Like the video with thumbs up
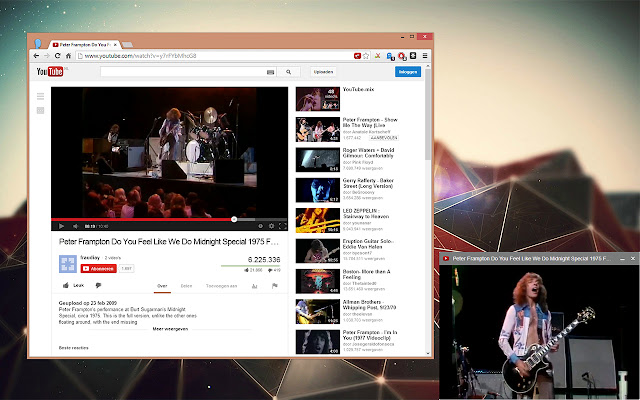640x400 pixels. point(73,285)
